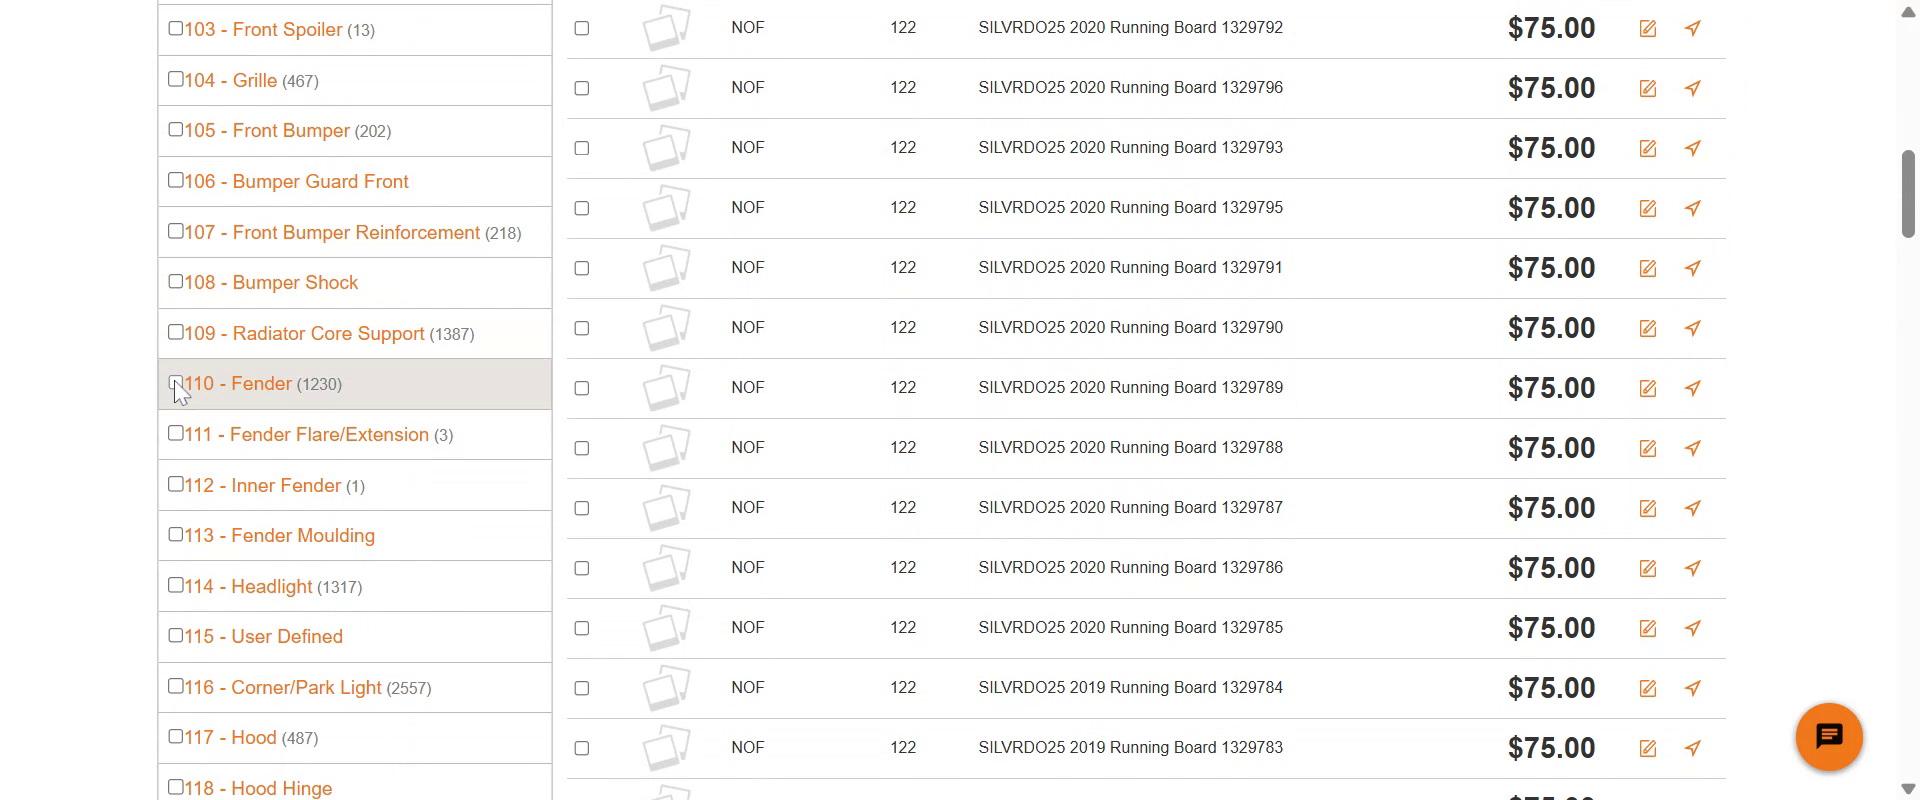This screenshot has width=1920, height=800.
Task: Open edit icon for Running Board 1329793
Action: (1647, 149)
